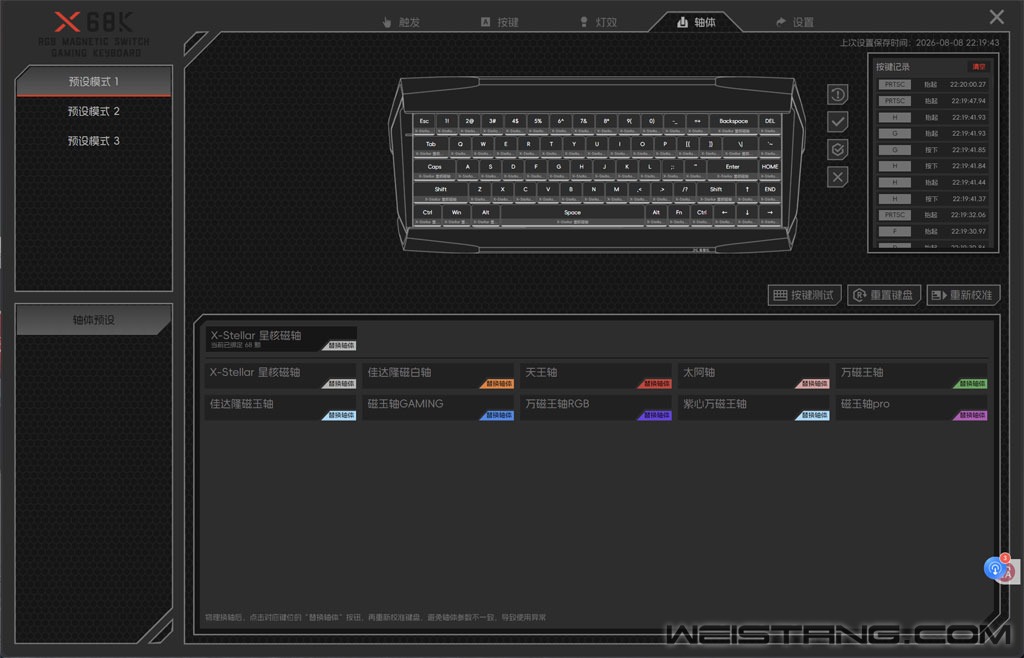The width and height of the screenshot is (1024, 658).
Task: Click key log entry PRTSC at 22:19:47.94
Action: [933, 101]
